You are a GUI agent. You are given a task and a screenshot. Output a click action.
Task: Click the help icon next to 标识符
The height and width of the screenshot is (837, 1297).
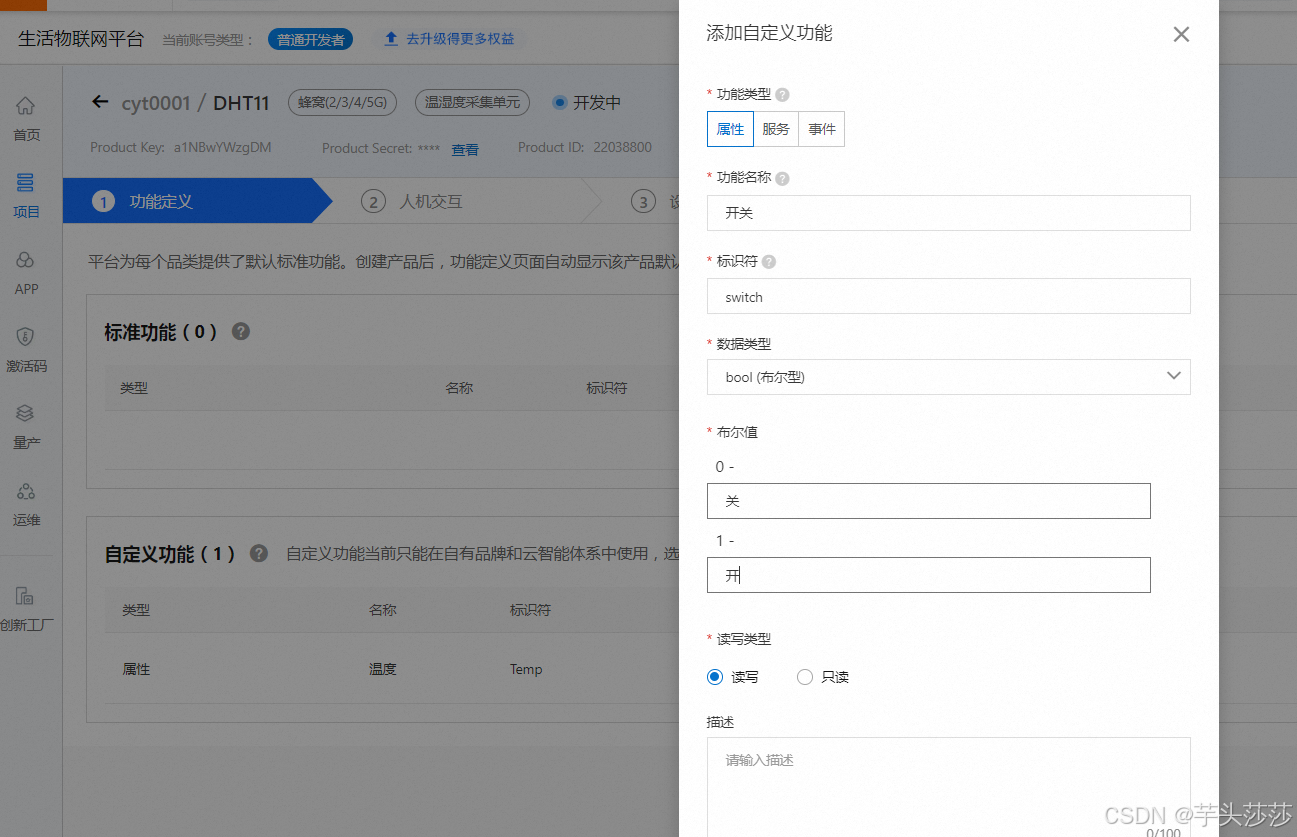(767, 261)
